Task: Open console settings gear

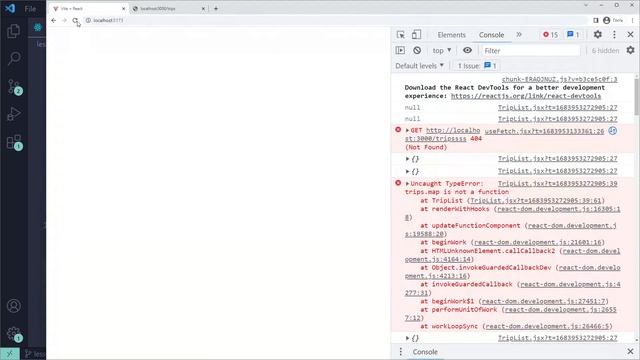Action: click(630, 50)
